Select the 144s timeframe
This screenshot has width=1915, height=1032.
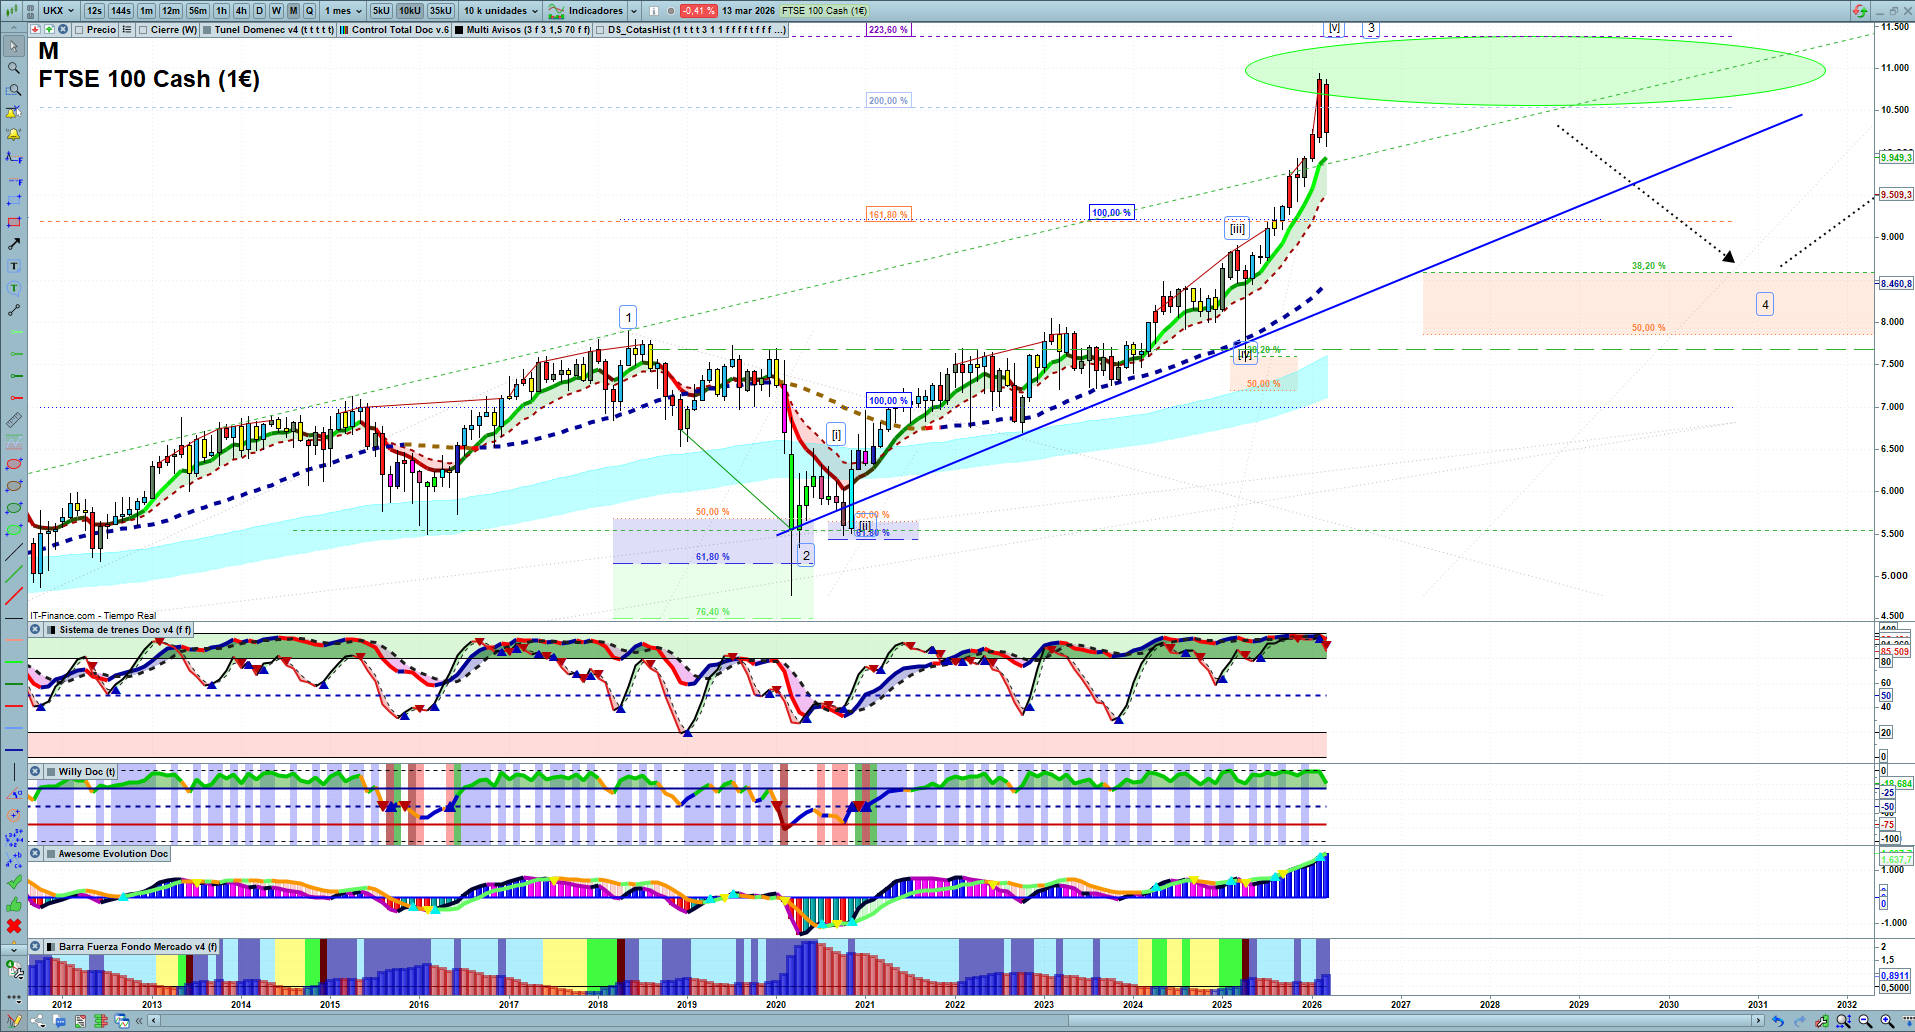121,11
